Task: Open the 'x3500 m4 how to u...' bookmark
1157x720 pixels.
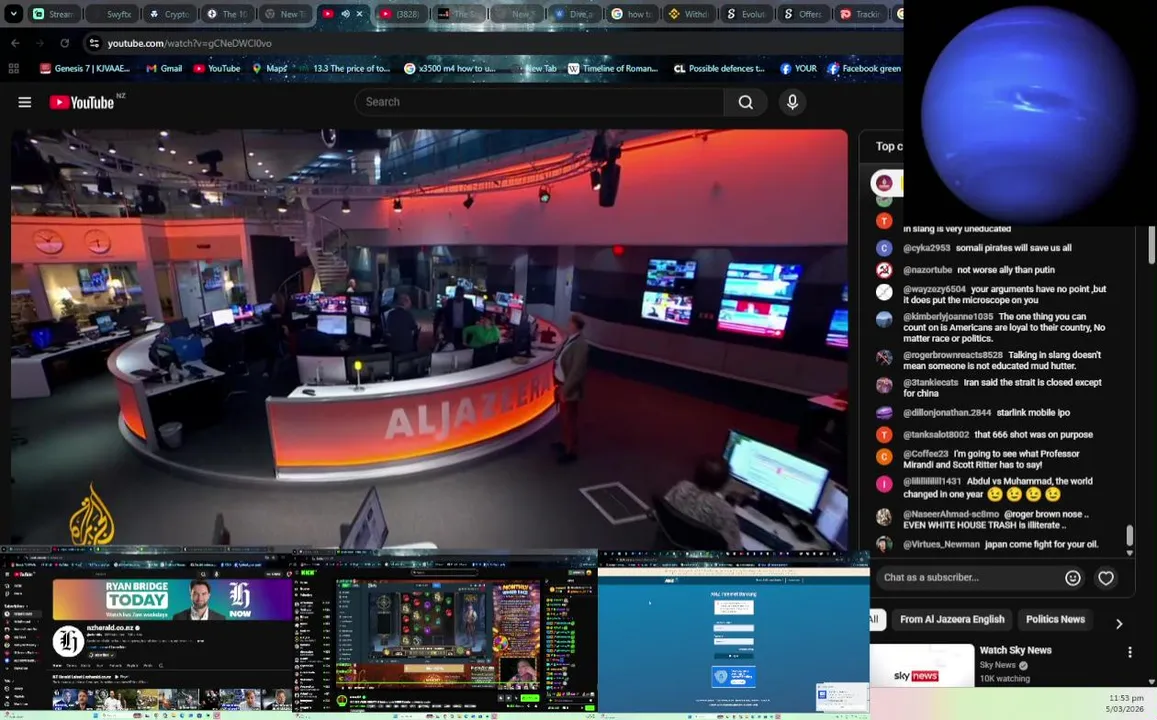Action: (x=450, y=68)
